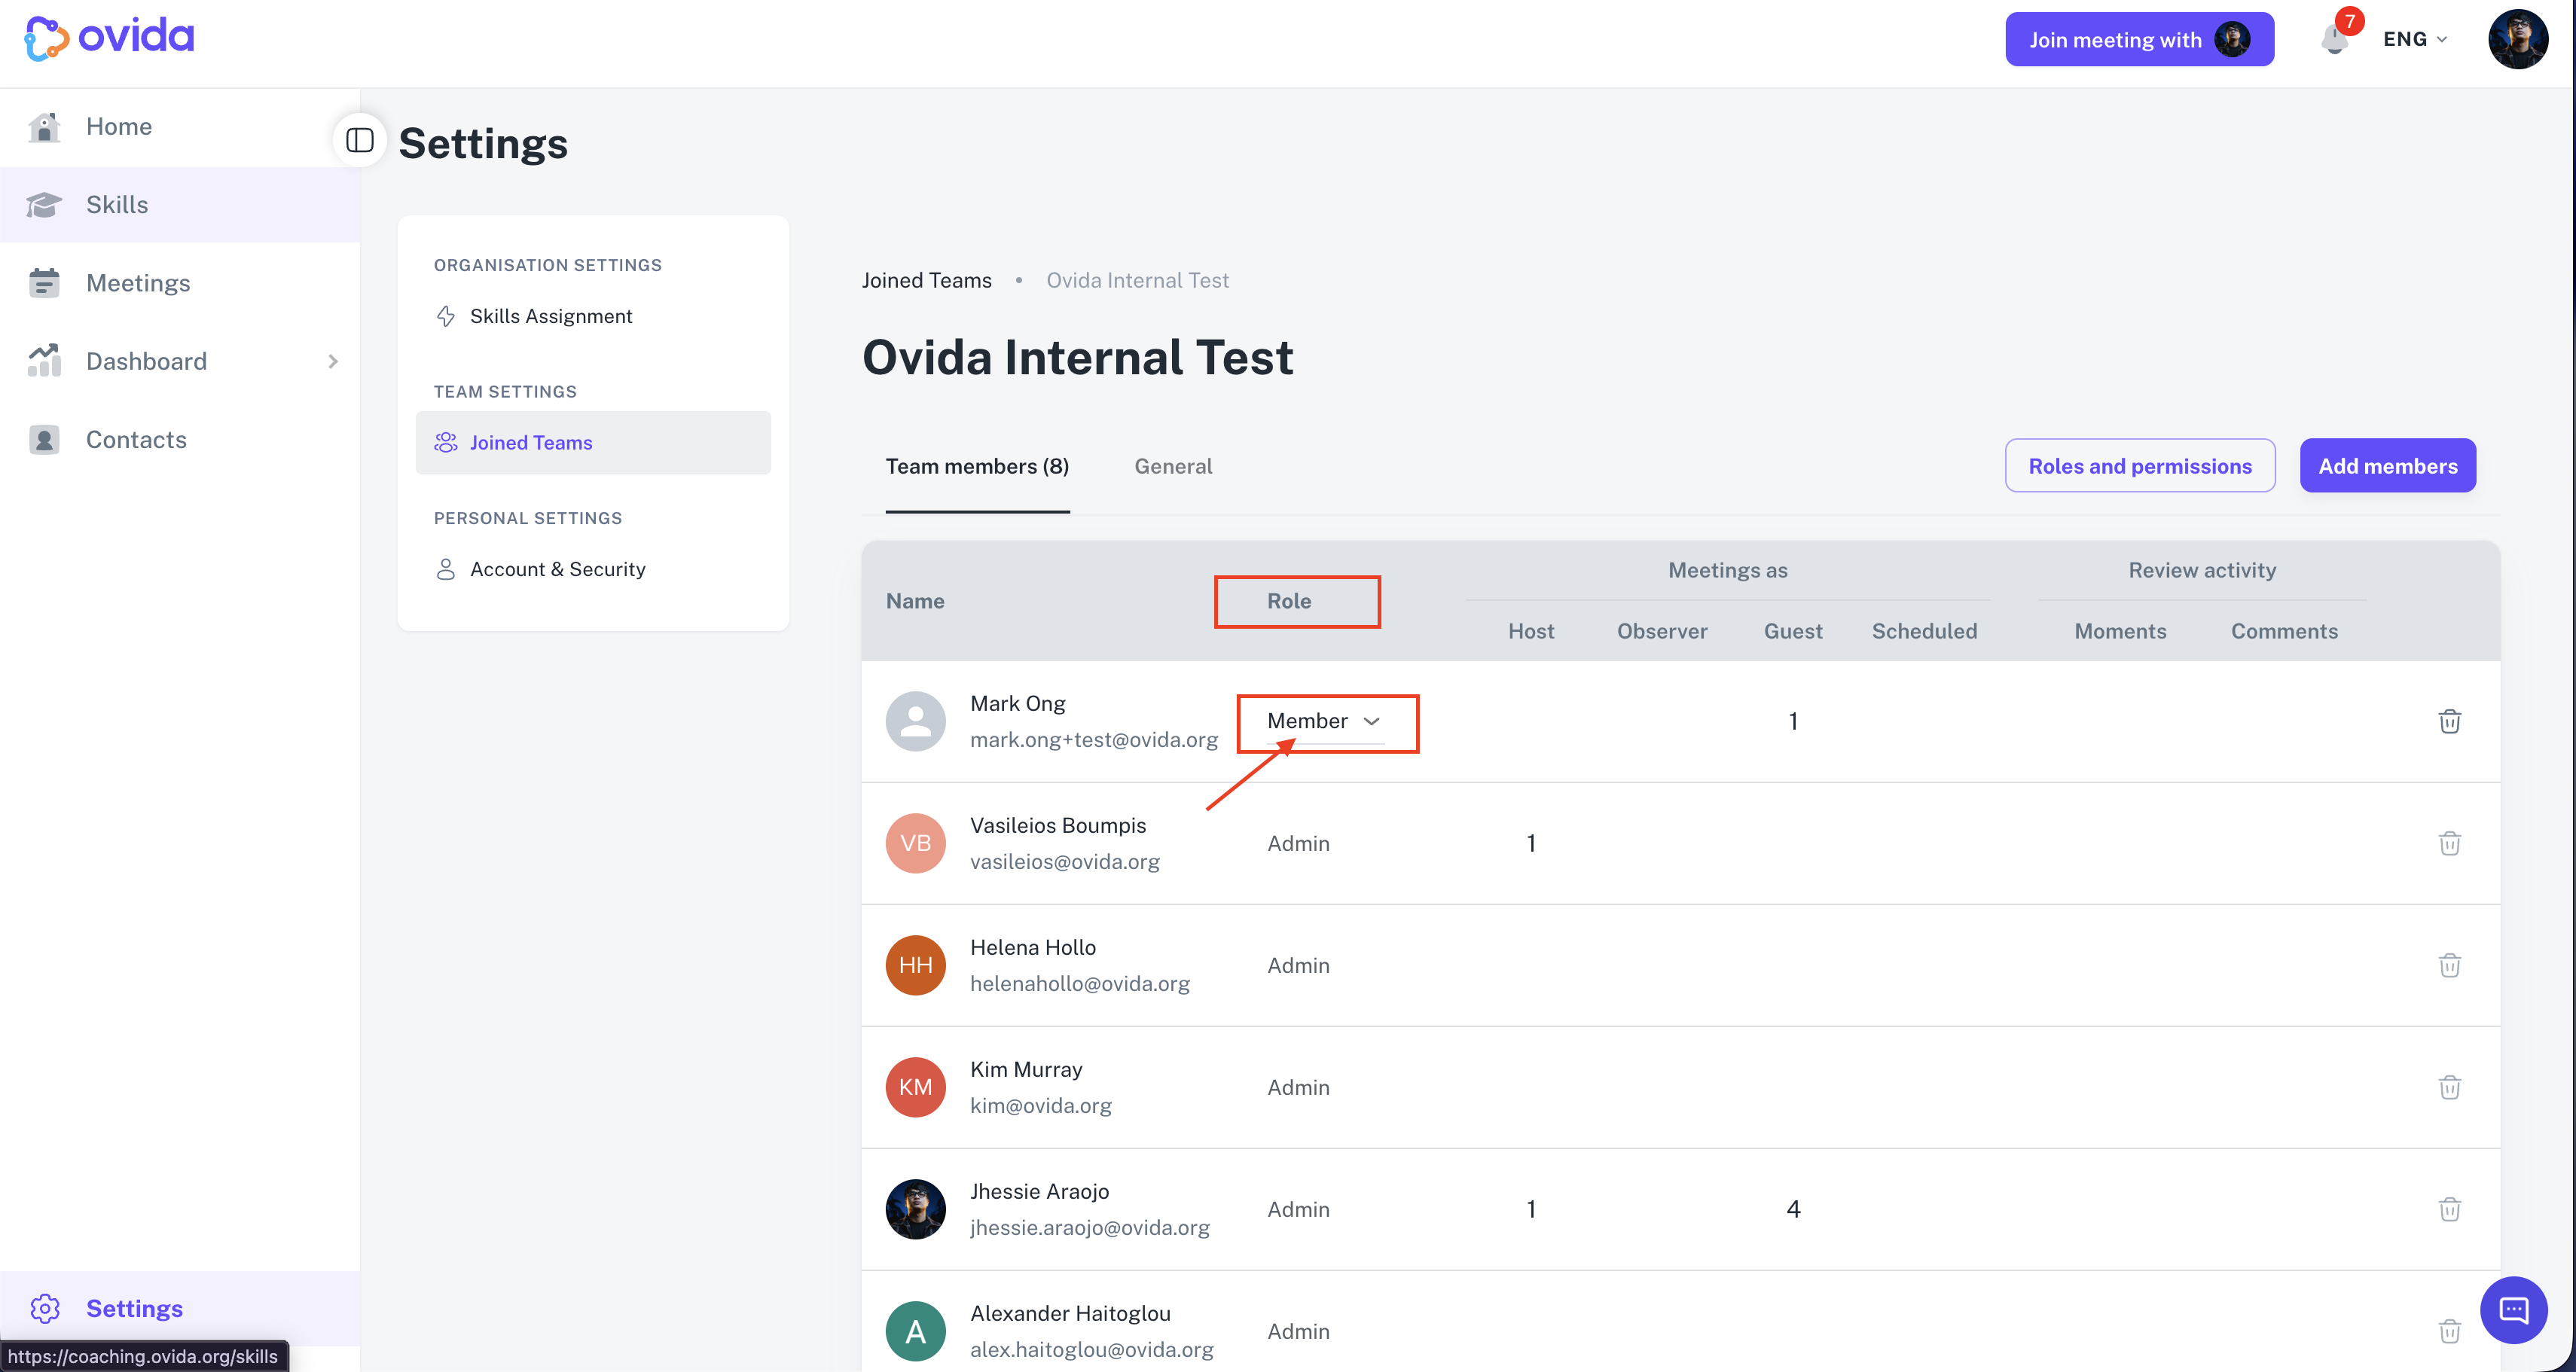Click trash icon in Helena Hollo row
This screenshot has height=1372, width=2576.
pos(2449,965)
